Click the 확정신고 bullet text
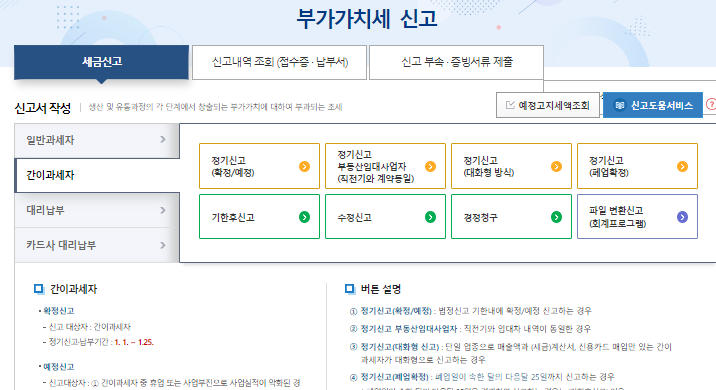The width and height of the screenshot is (716, 390). click(x=58, y=311)
